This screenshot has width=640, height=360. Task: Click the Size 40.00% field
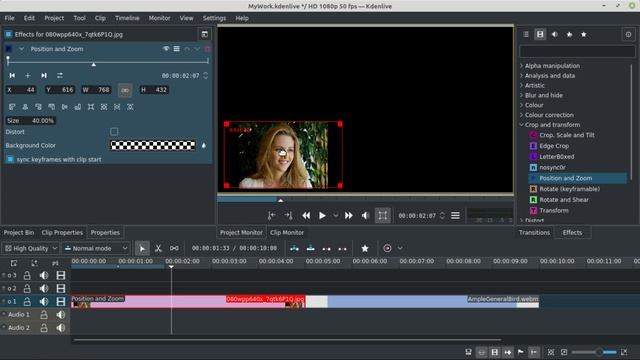[x=31, y=121]
